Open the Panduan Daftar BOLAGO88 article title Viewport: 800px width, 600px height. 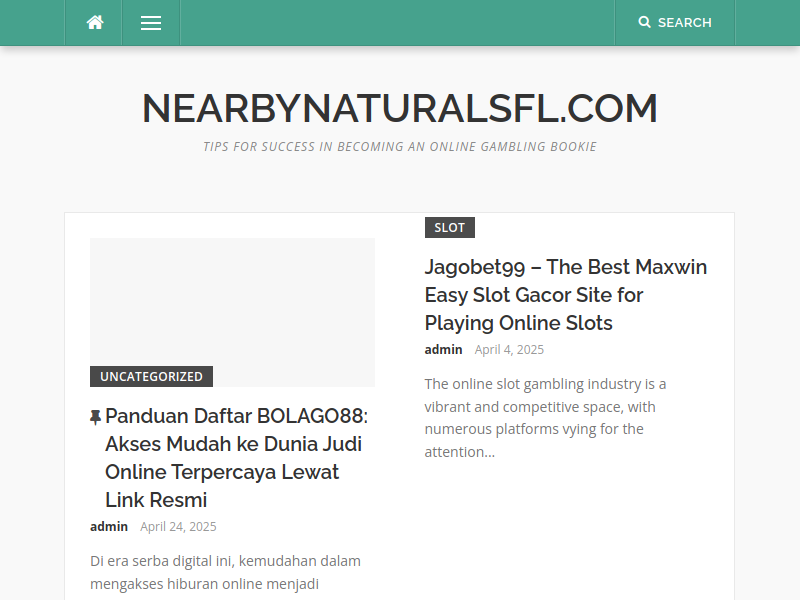pyautogui.click(x=236, y=458)
